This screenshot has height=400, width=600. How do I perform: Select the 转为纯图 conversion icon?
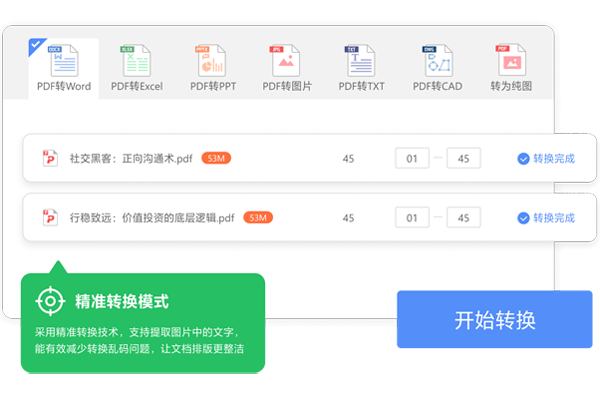pos(511,62)
